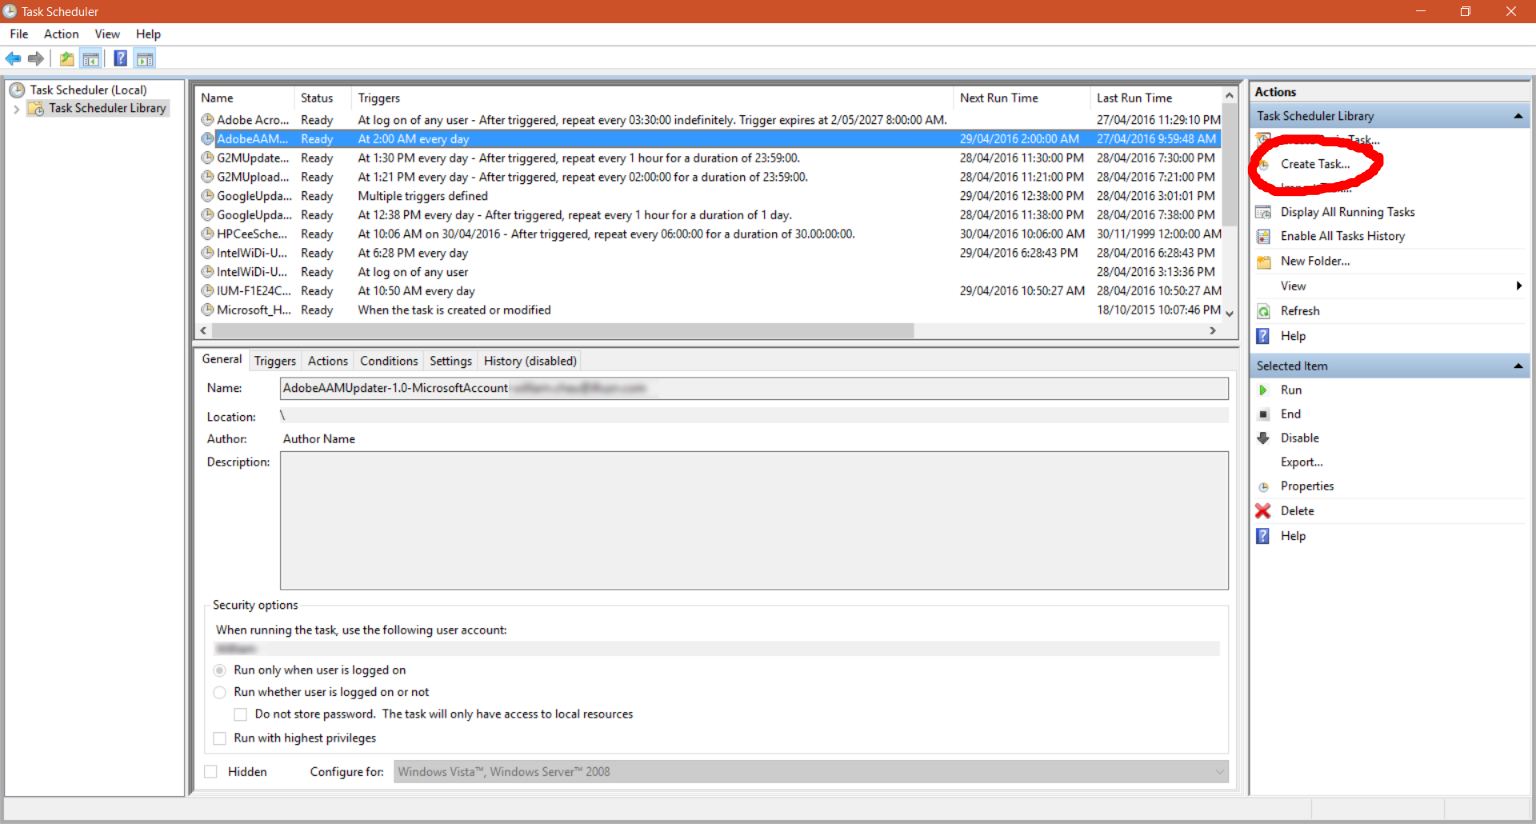Viewport: 1536px width, 824px height.
Task: Select 'Run whether user is logged on or not'
Action: (220, 692)
